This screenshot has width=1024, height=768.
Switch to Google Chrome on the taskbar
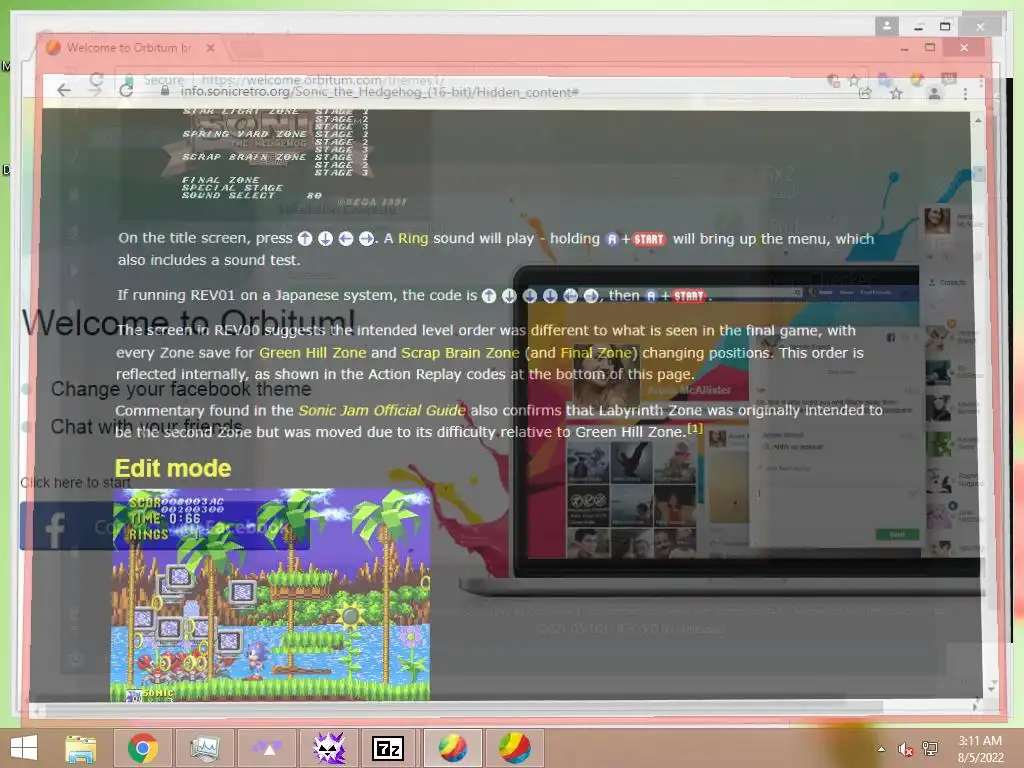[x=142, y=748]
